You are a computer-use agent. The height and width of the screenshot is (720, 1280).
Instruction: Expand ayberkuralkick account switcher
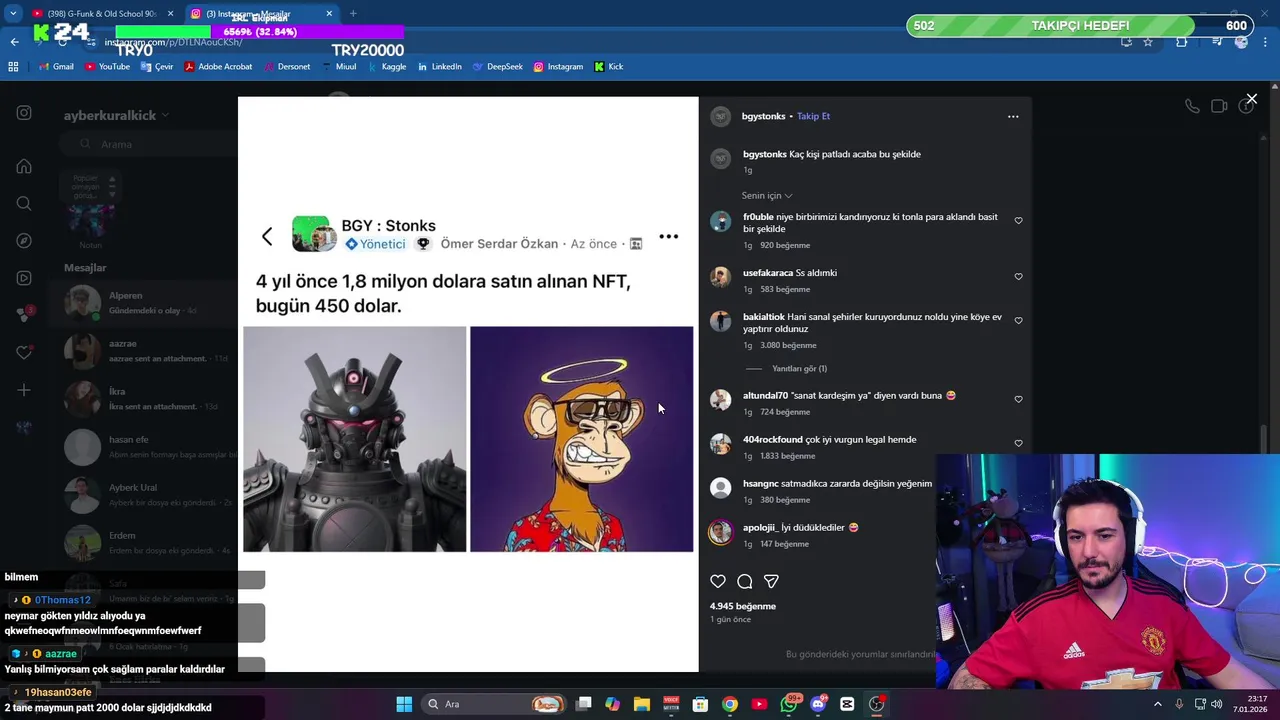(x=116, y=115)
